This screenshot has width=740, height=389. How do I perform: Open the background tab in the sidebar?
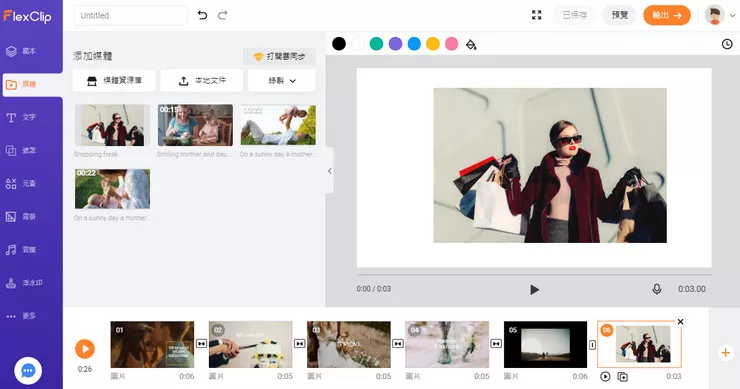point(21,217)
